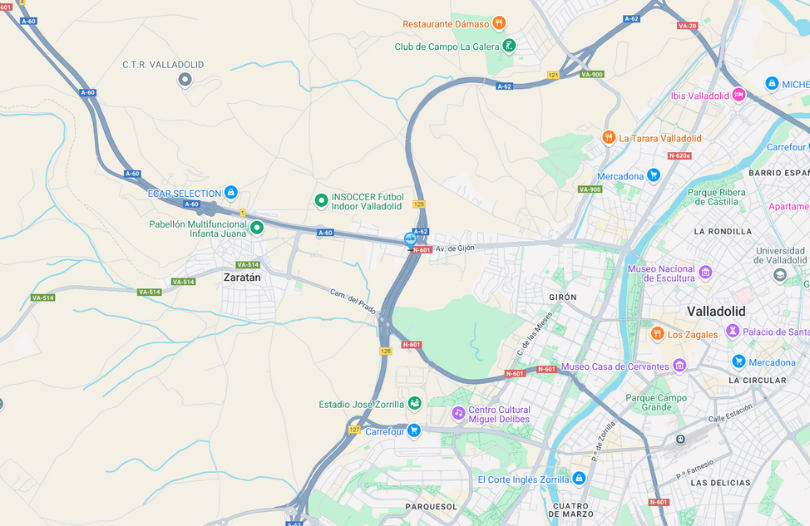This screenshot has height=526, width=810.
Task: Select the Carrefour shopping cart pin near the stadium
Action: pos(414,430)
